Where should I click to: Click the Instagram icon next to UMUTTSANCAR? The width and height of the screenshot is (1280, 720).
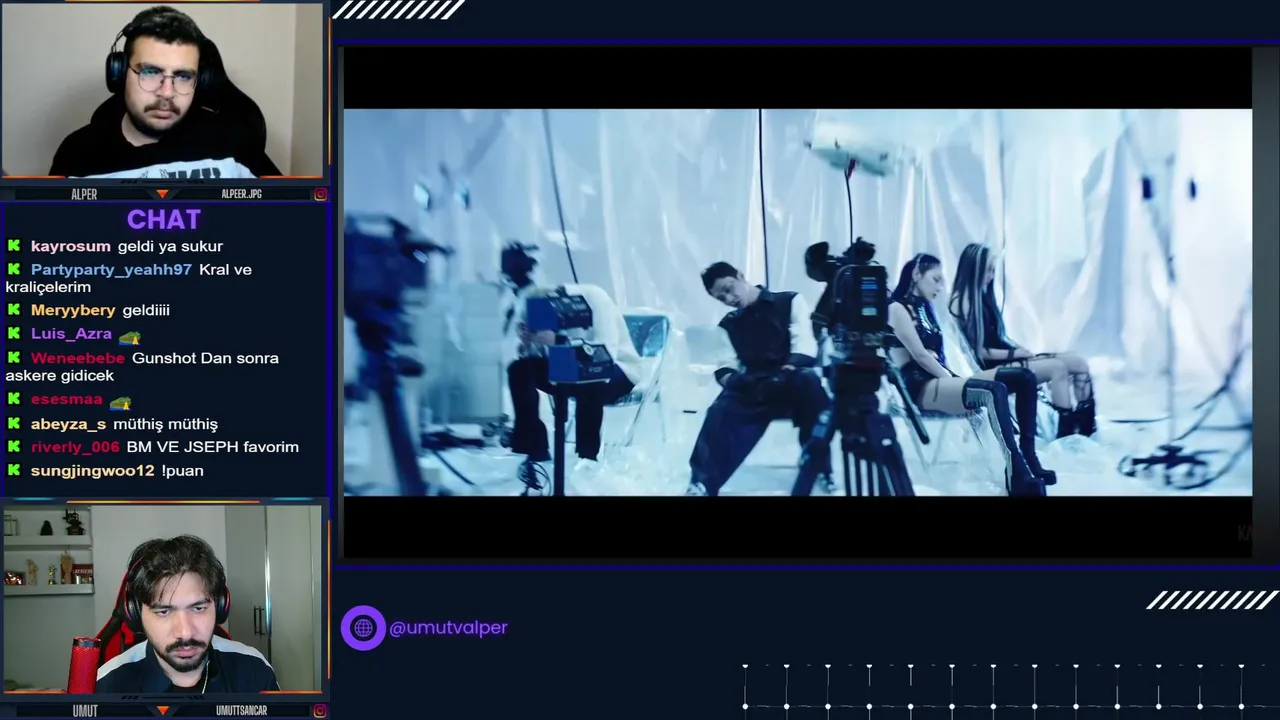[x=320, y=711]
